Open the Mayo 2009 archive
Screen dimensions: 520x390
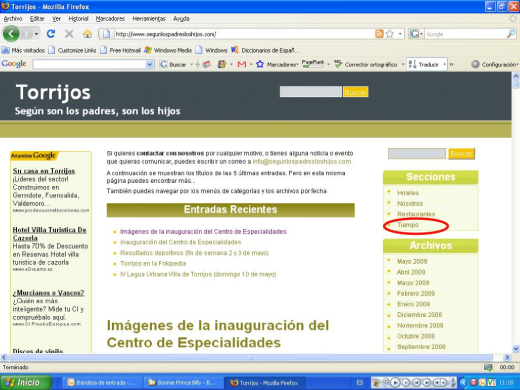[x=412, y=261]
